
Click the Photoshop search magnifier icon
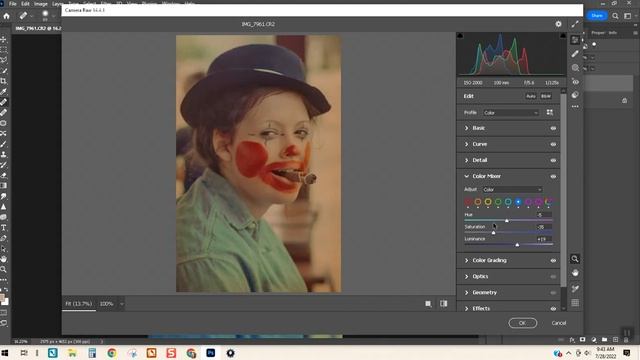tap(615, 16)
